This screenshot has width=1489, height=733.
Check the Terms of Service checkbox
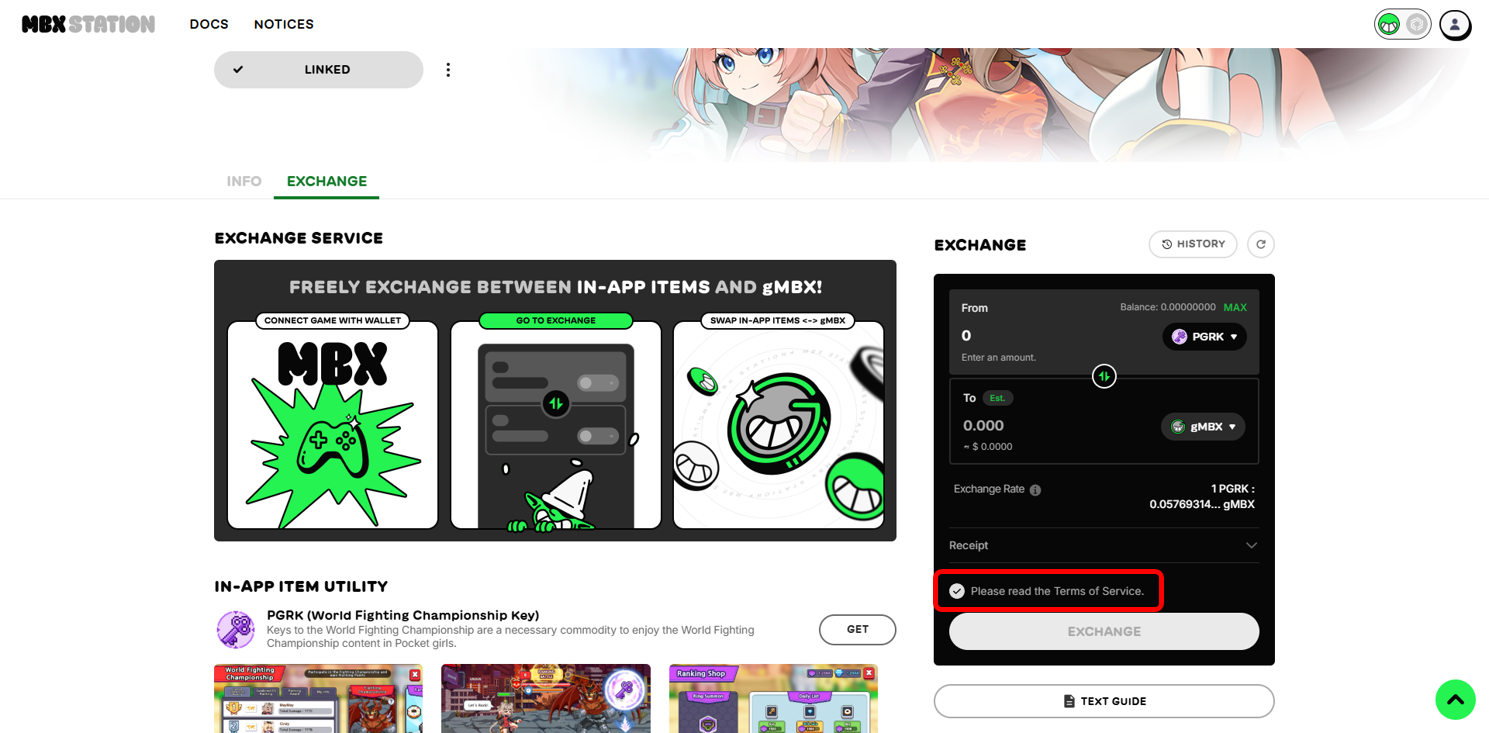[957, 591]
